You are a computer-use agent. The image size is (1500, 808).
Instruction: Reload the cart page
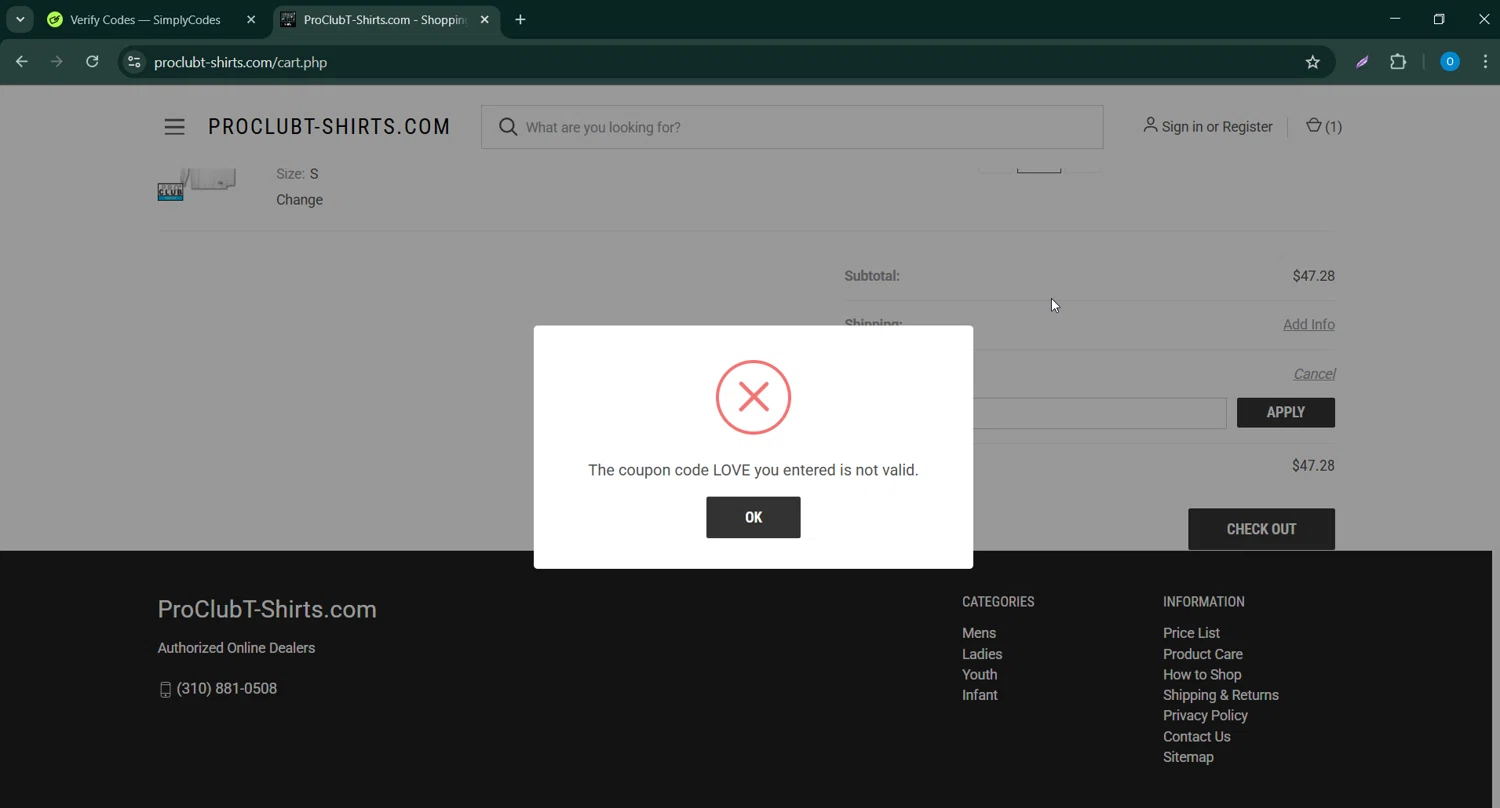(92, 62)
